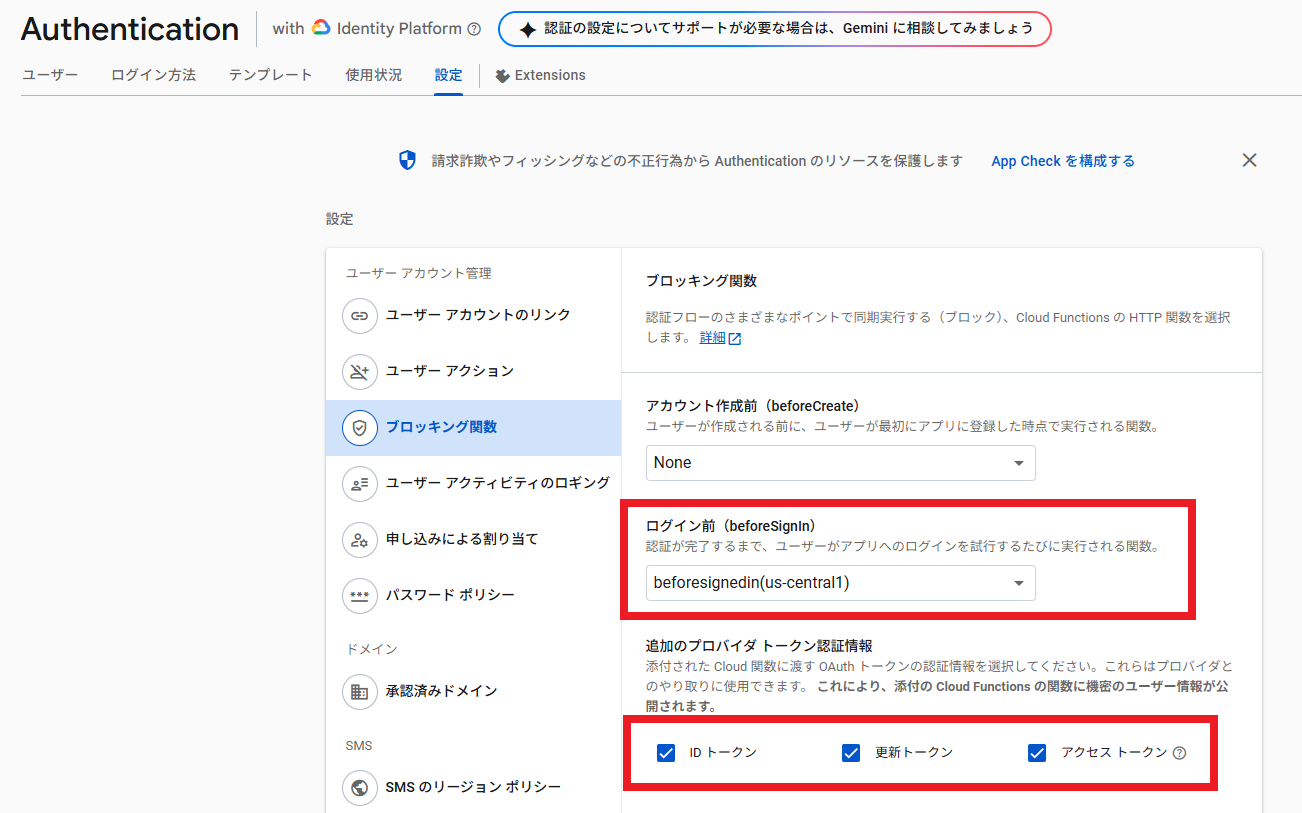Open ユーザー アクション settings

(x=473, y=371)
